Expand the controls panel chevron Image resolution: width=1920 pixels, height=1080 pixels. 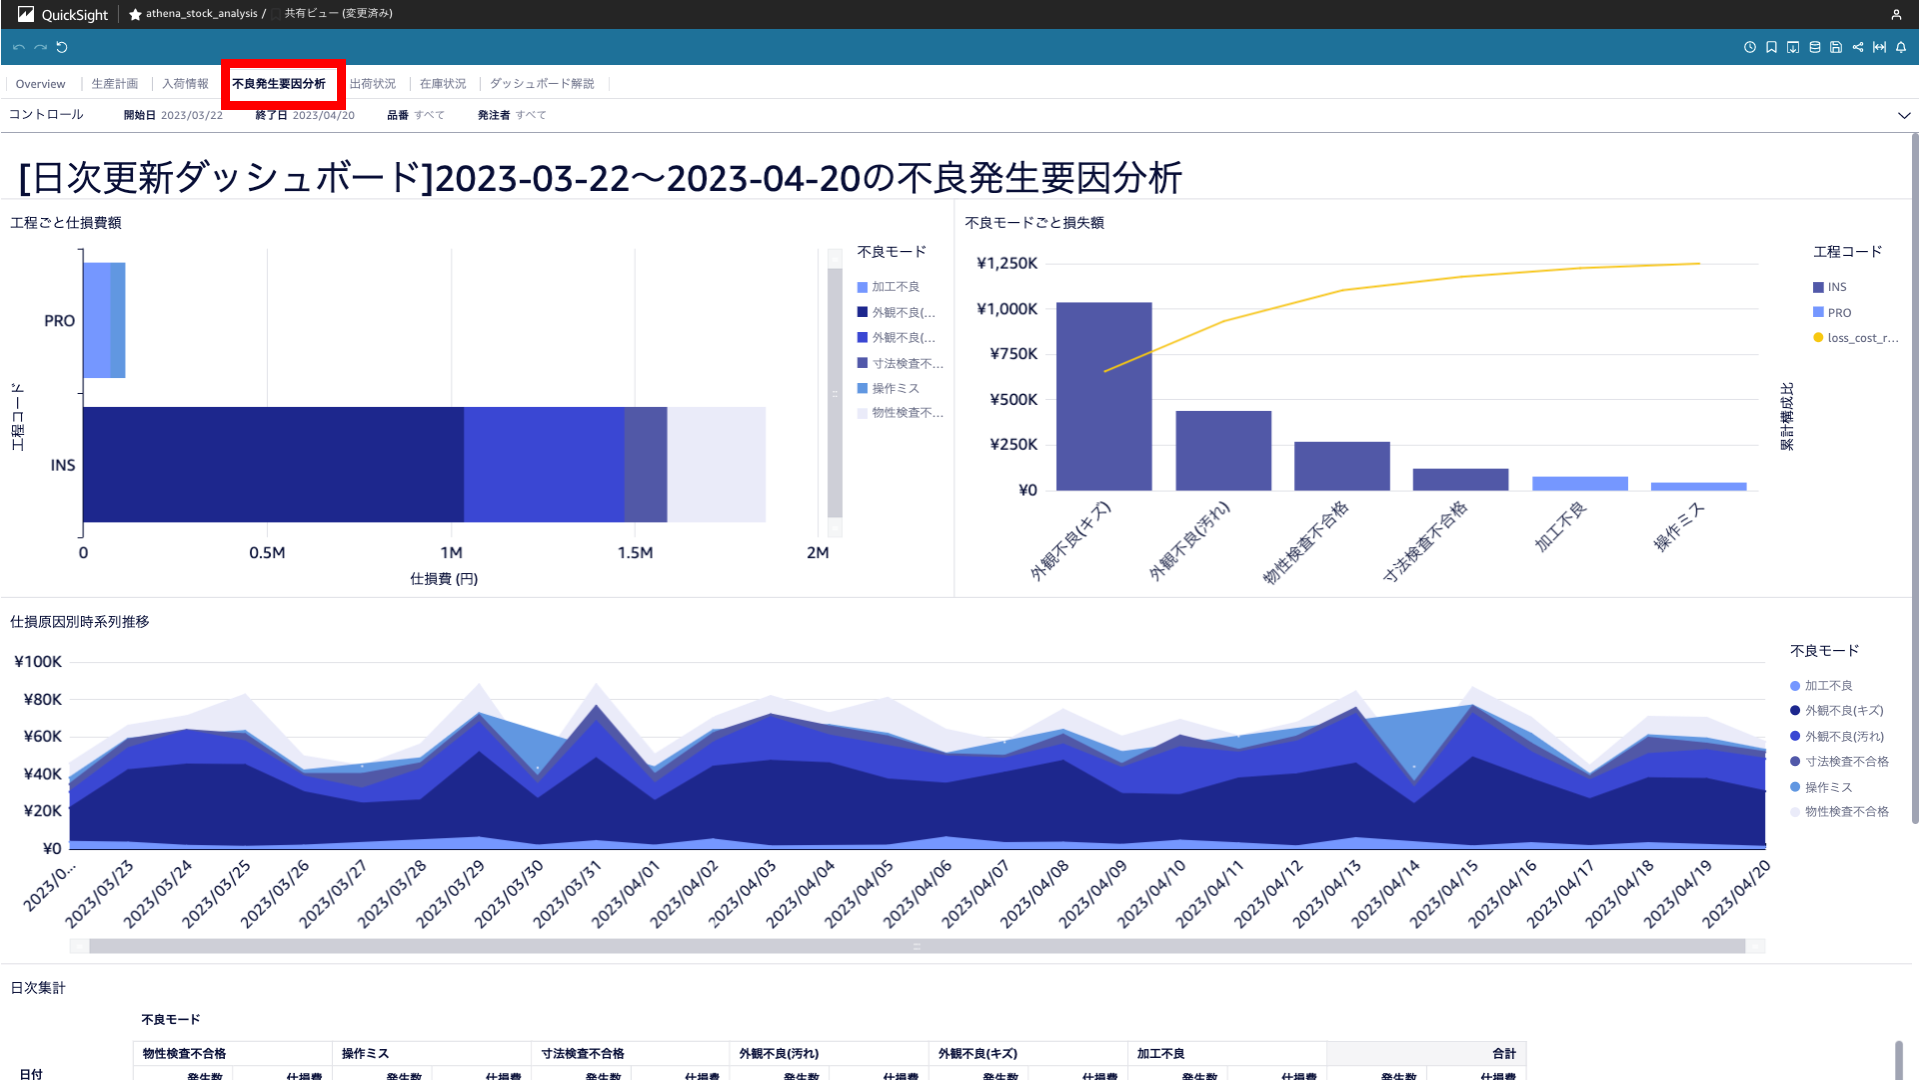[x=1903, y=115]
